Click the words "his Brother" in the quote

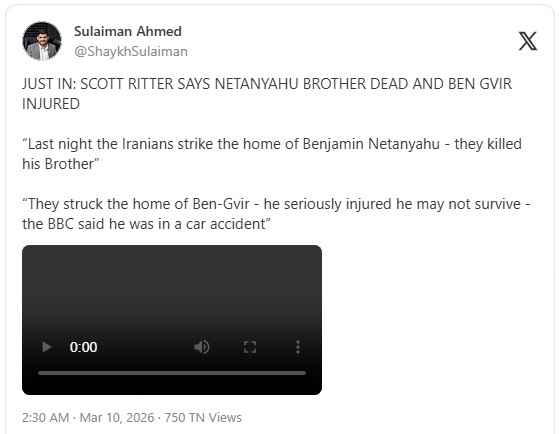click(58, 164)
